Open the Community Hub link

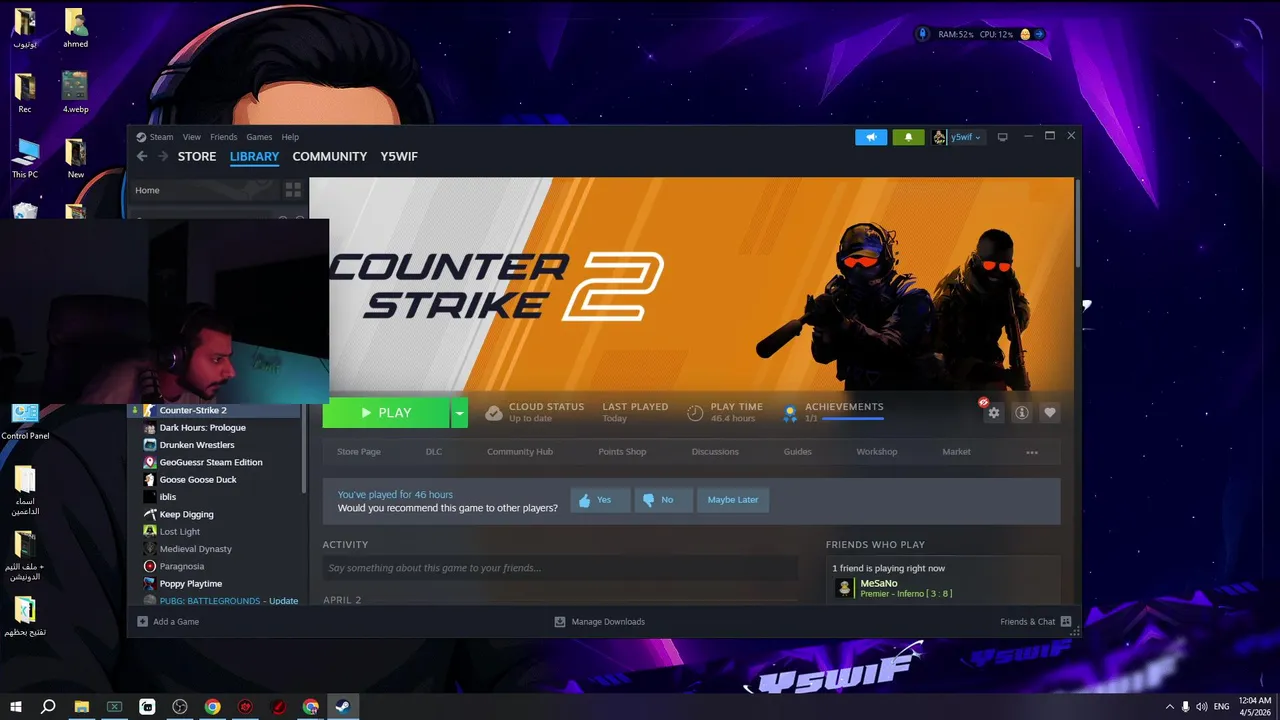520,452
